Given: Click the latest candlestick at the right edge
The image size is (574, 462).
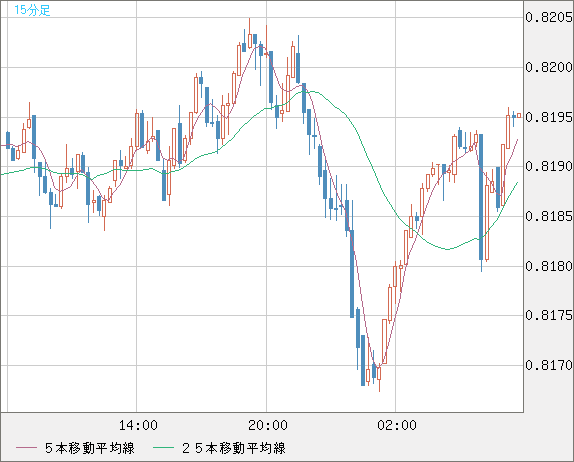Looking at the screenshot, I should coord(519,116).
